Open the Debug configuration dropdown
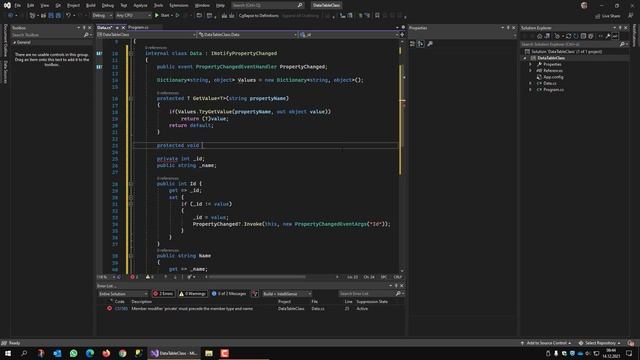The image size is (640, 360). 102,16
